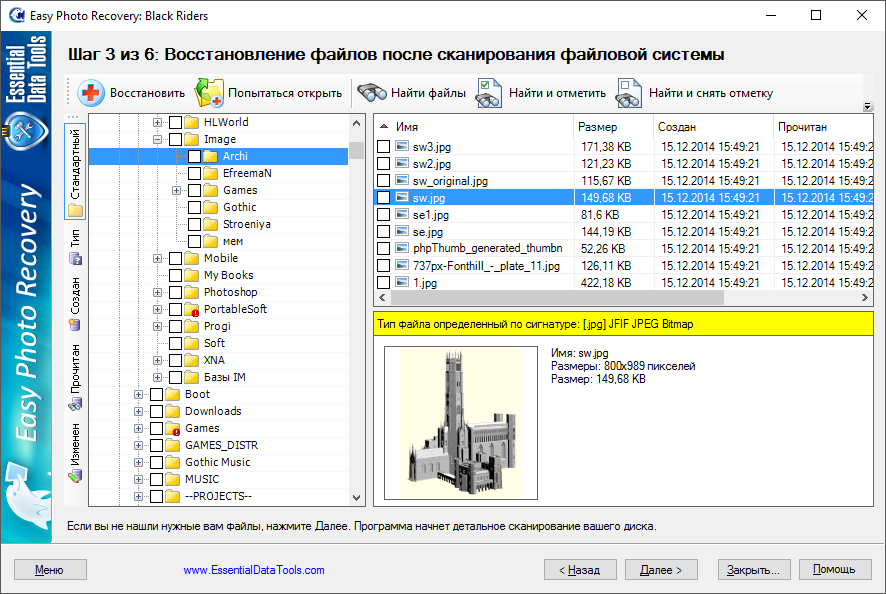Tick the checkbox for 1.jpg
The image size is (886, 594).
pyautogui.click(x=384, y=282)
